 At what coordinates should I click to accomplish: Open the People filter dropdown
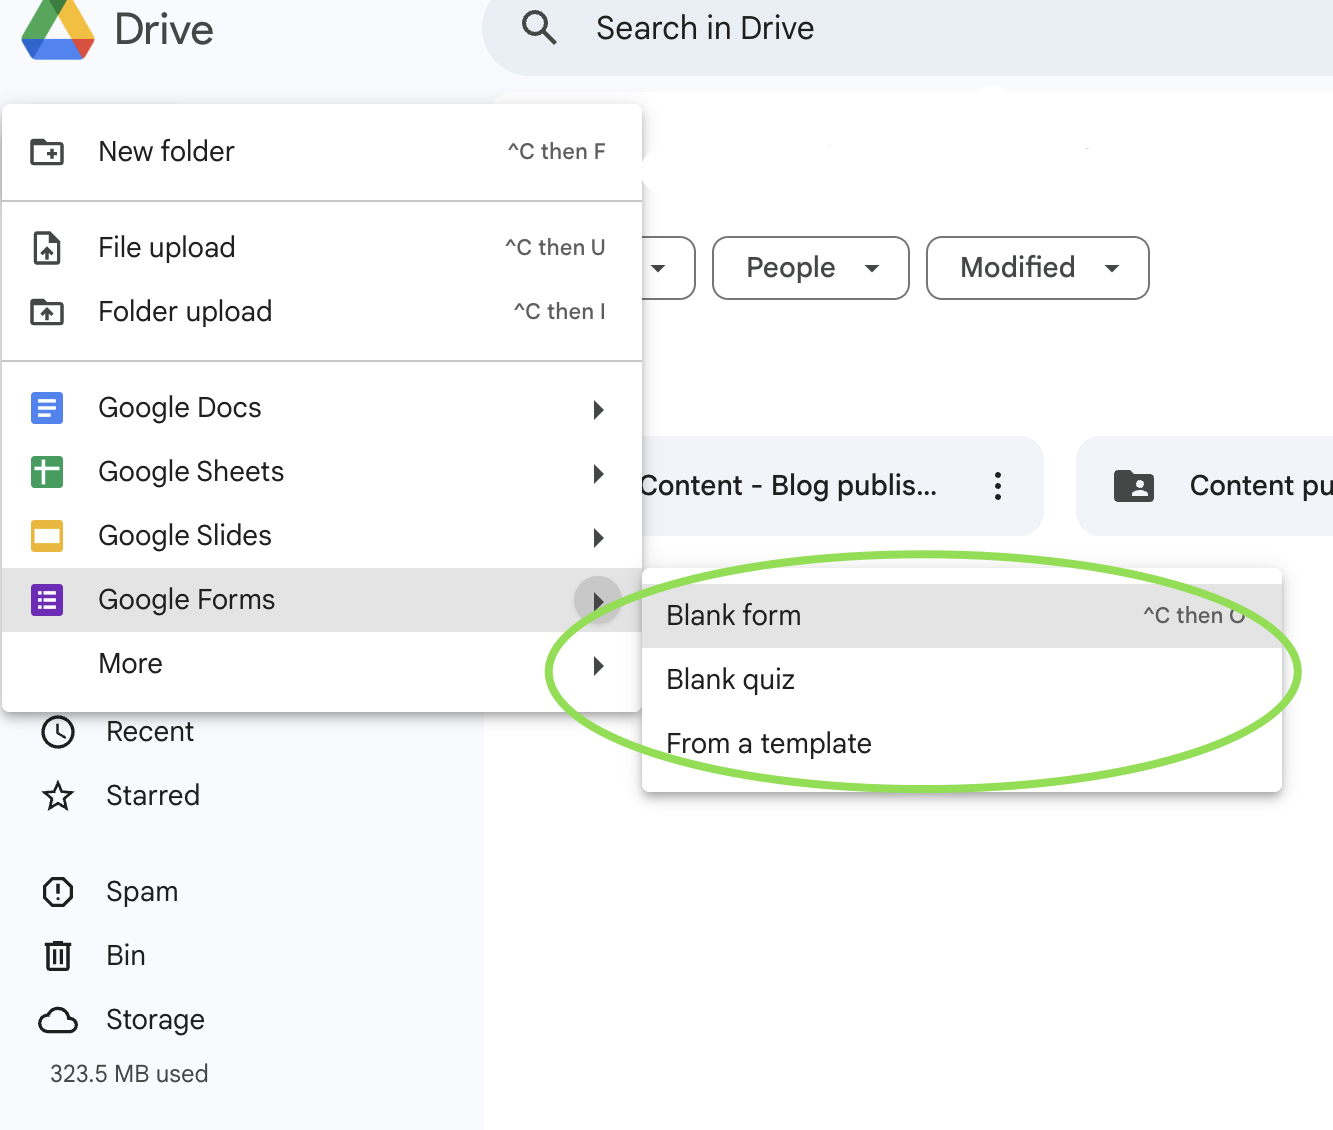click(x=811, y=268)
